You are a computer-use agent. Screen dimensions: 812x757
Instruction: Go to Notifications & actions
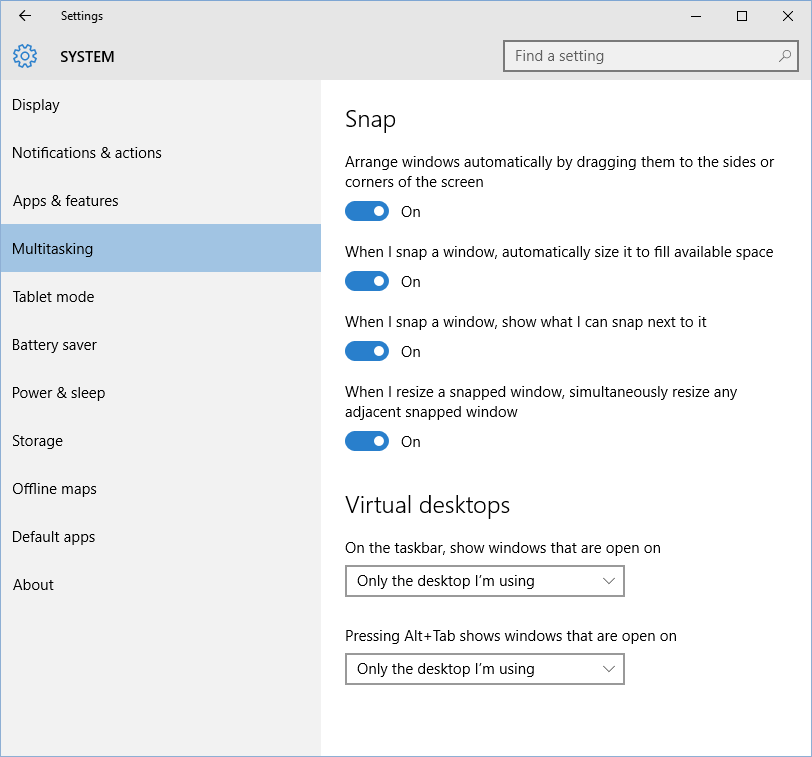click(x=161, y=153)
